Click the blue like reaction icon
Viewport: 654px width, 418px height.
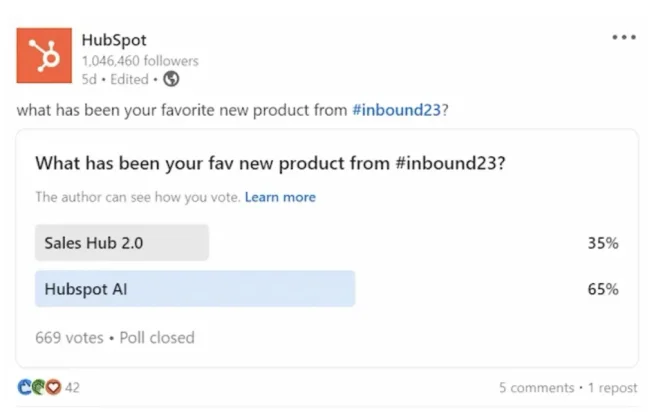click(x=25, y=387)
